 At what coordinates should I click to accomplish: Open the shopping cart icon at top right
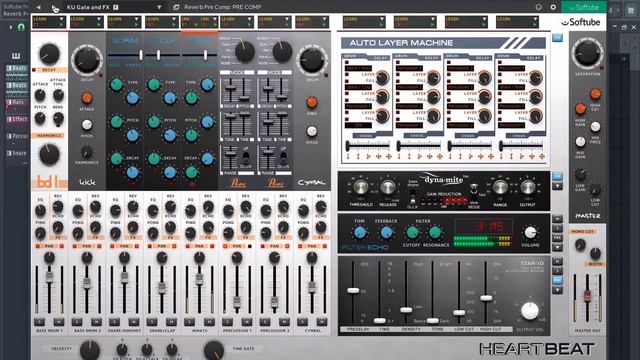tap(631, 11)
